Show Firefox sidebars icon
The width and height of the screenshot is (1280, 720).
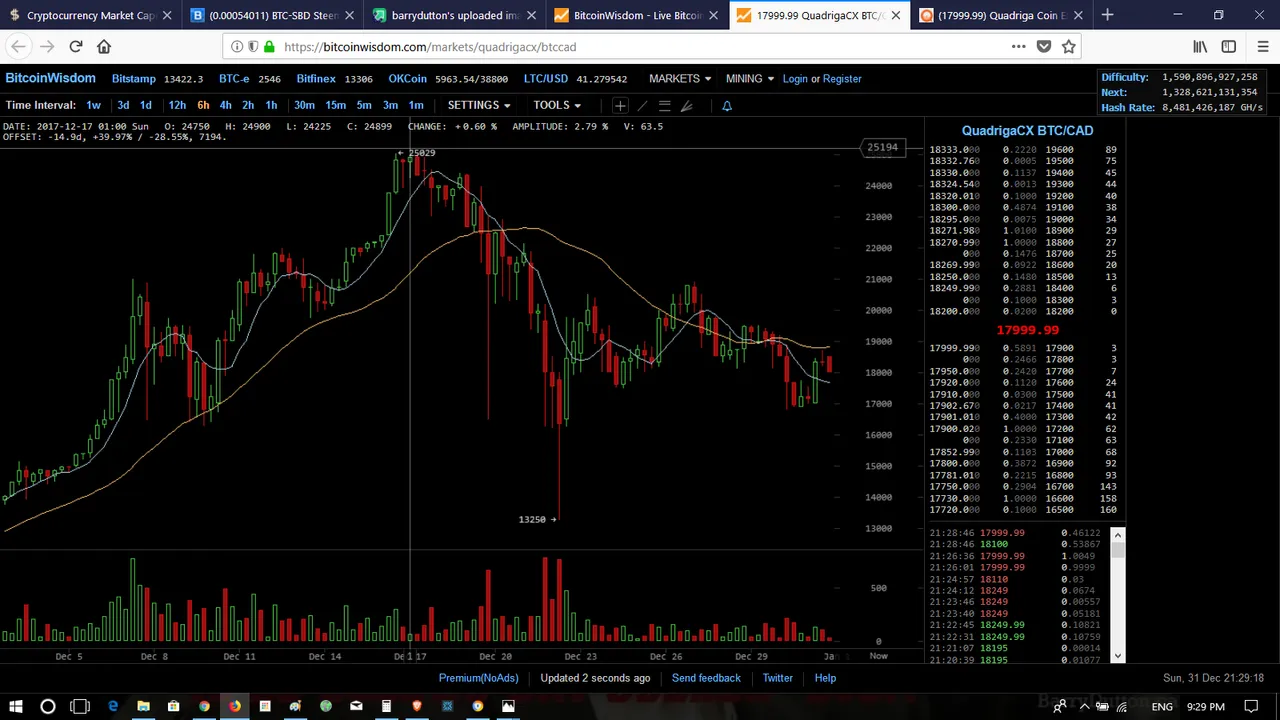(1229, 47)
